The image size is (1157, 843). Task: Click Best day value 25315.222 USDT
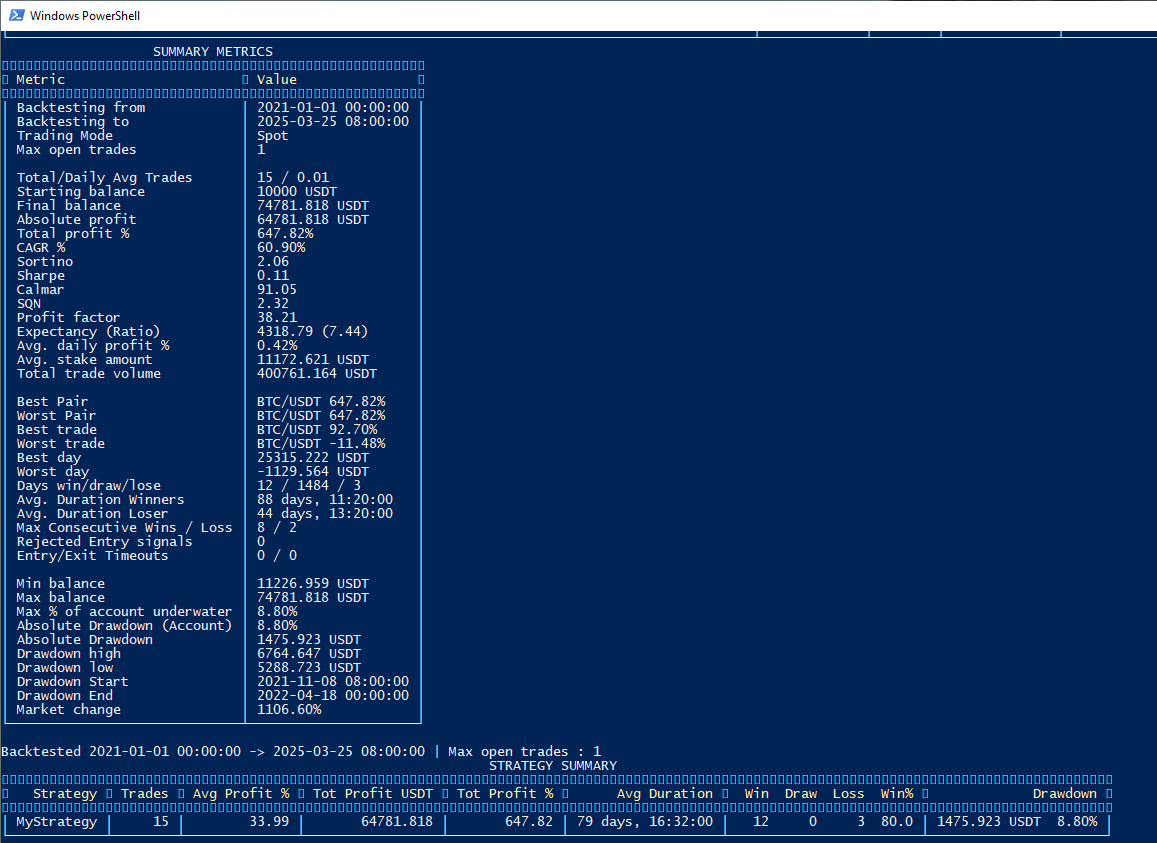[x=313, y=458]
